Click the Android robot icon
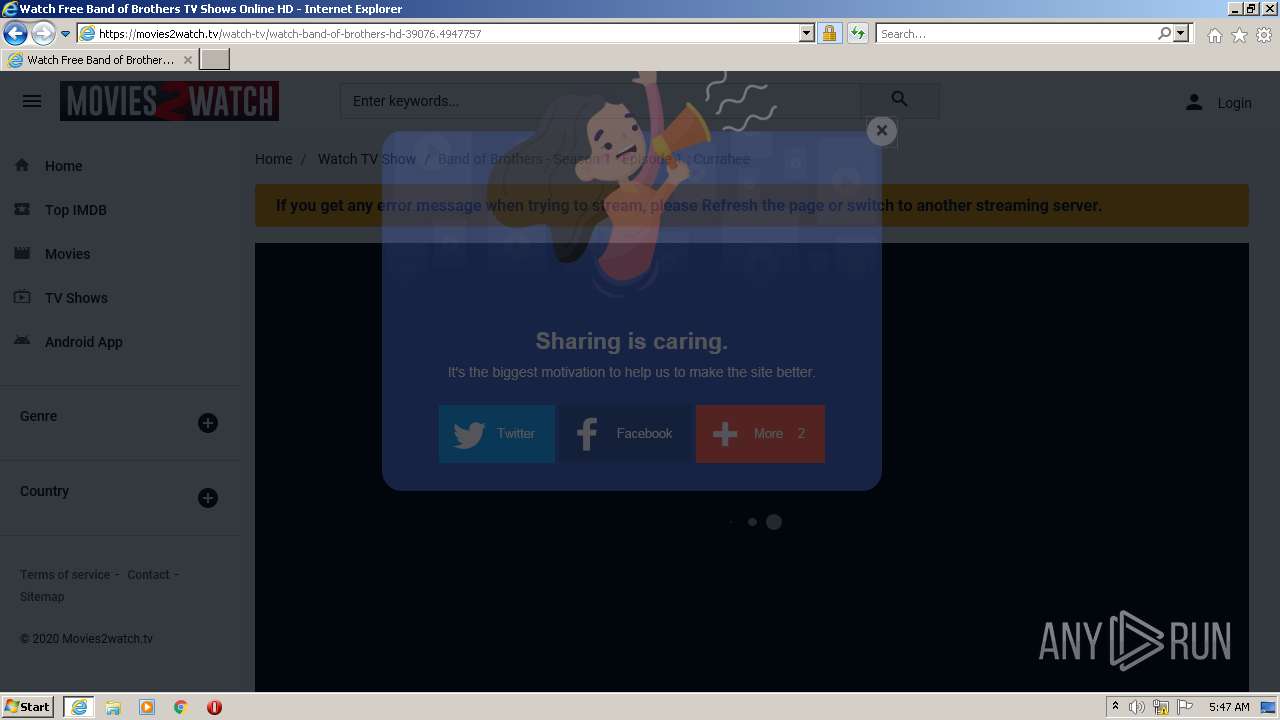1280x720 pixels. click(22, 341)
